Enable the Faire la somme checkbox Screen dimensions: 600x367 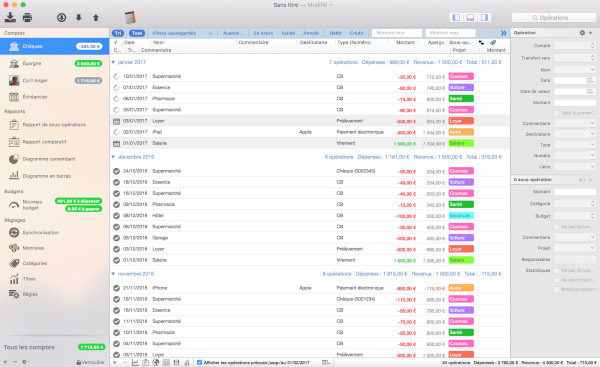point(557,113)
